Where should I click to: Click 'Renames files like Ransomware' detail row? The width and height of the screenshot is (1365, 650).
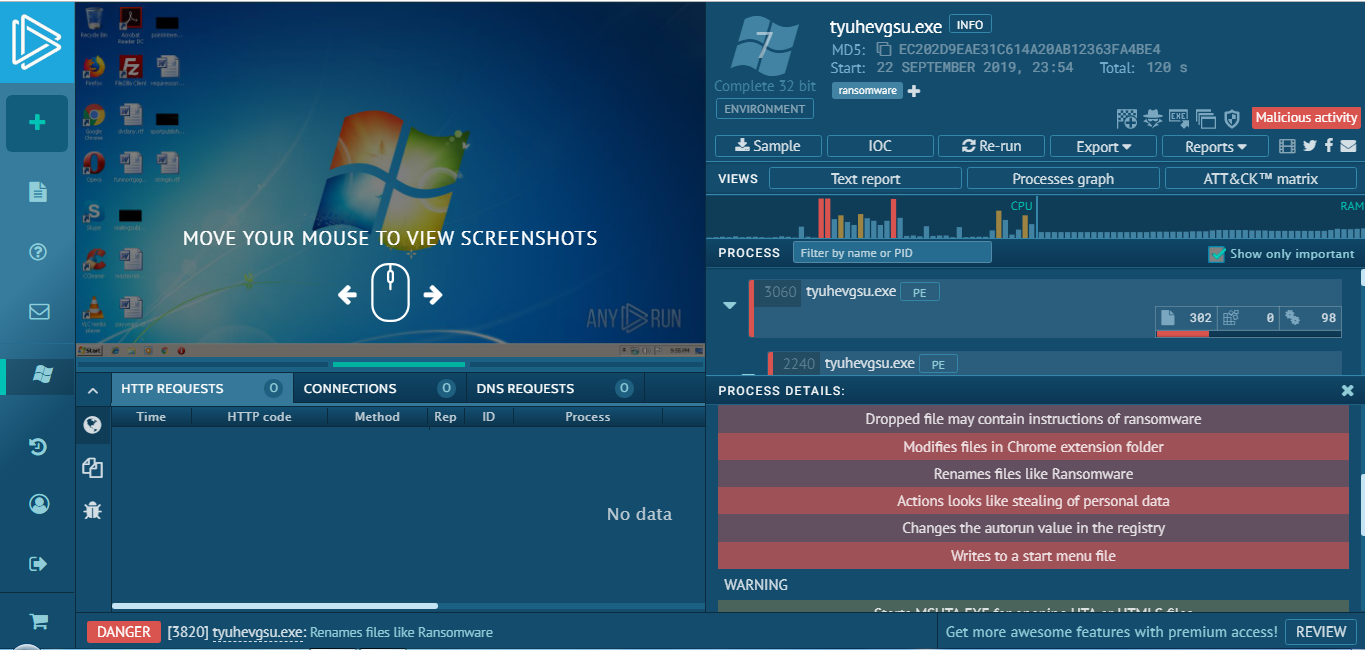1033,474
